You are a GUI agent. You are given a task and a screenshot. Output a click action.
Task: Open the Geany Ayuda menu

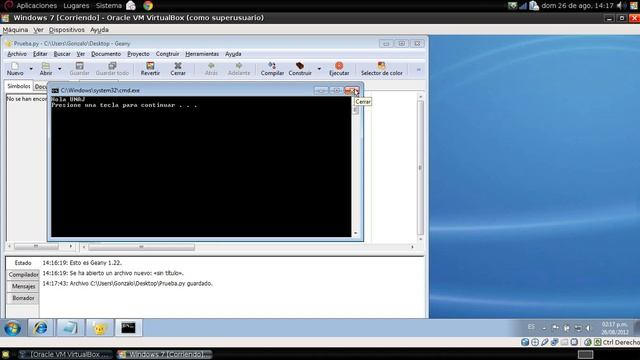[x=233, y=54]
